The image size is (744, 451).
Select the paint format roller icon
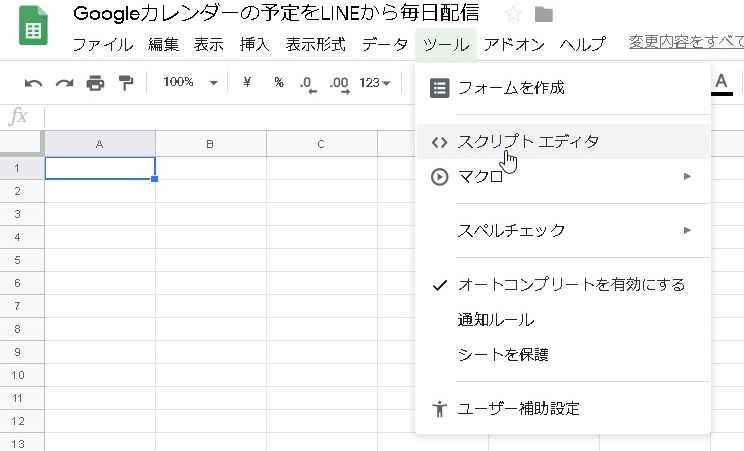[x=126, y=82]
